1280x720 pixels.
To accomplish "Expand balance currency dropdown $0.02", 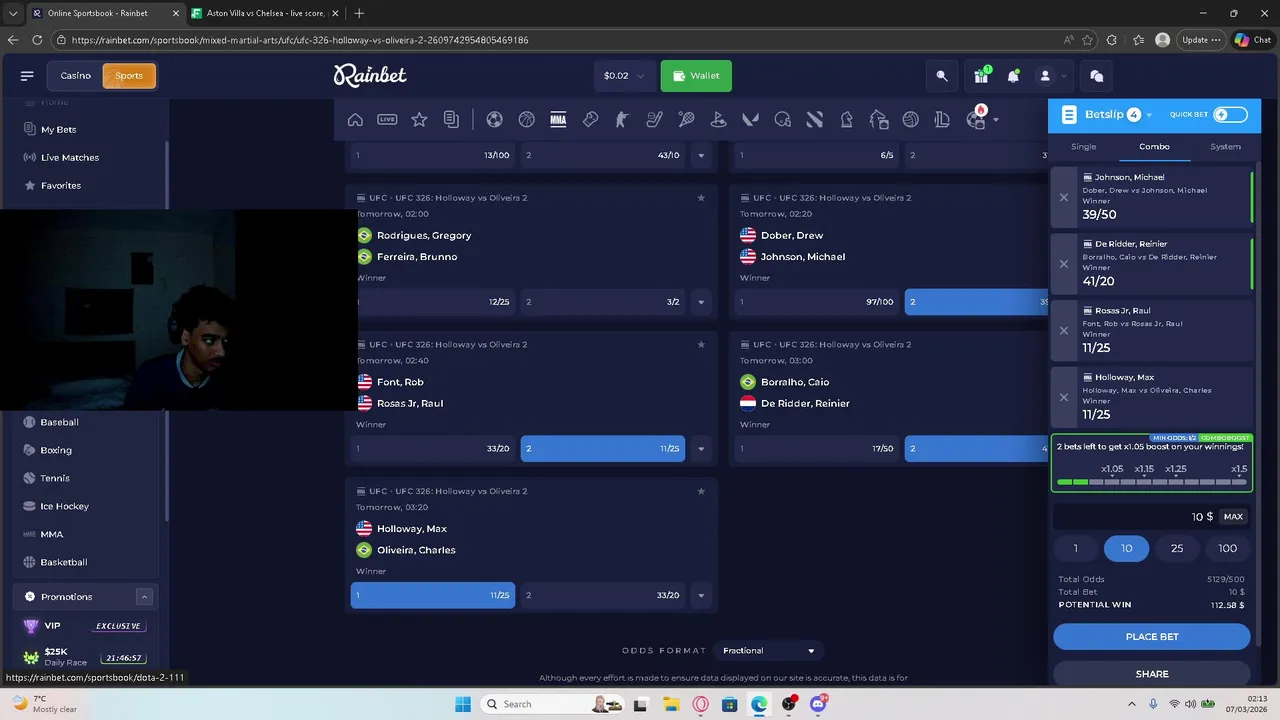I will pyautogui.click(x=625, y=76).
